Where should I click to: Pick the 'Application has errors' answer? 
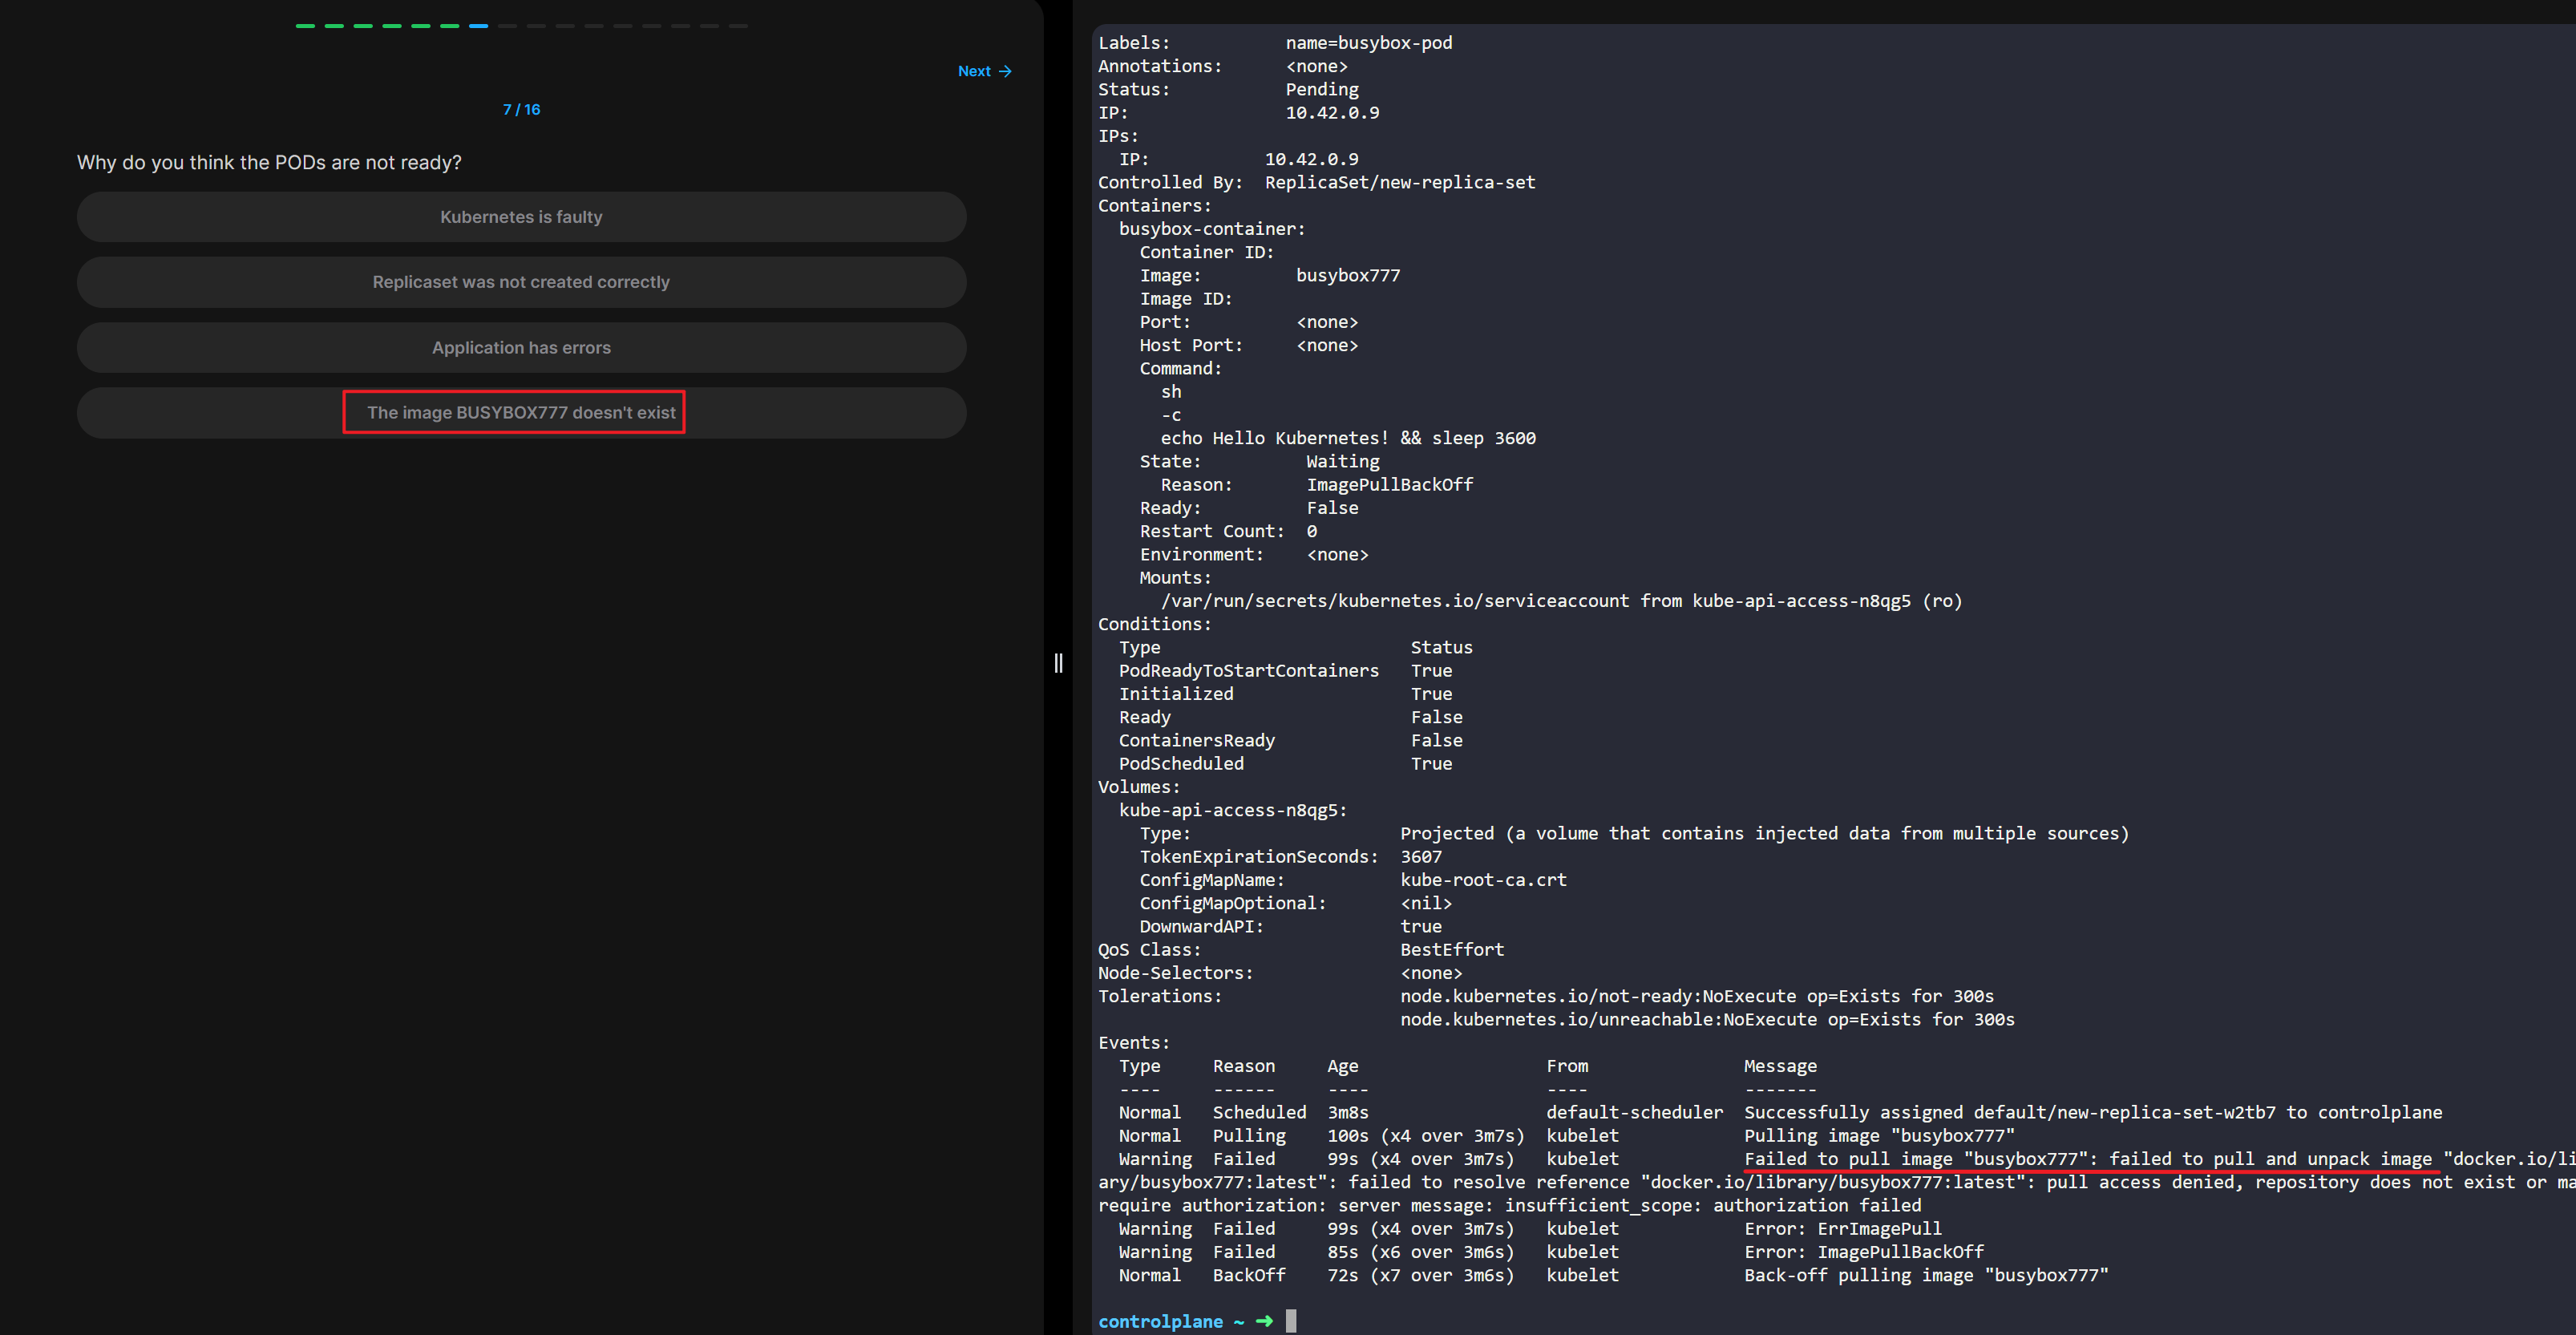[x=521, y=348]
